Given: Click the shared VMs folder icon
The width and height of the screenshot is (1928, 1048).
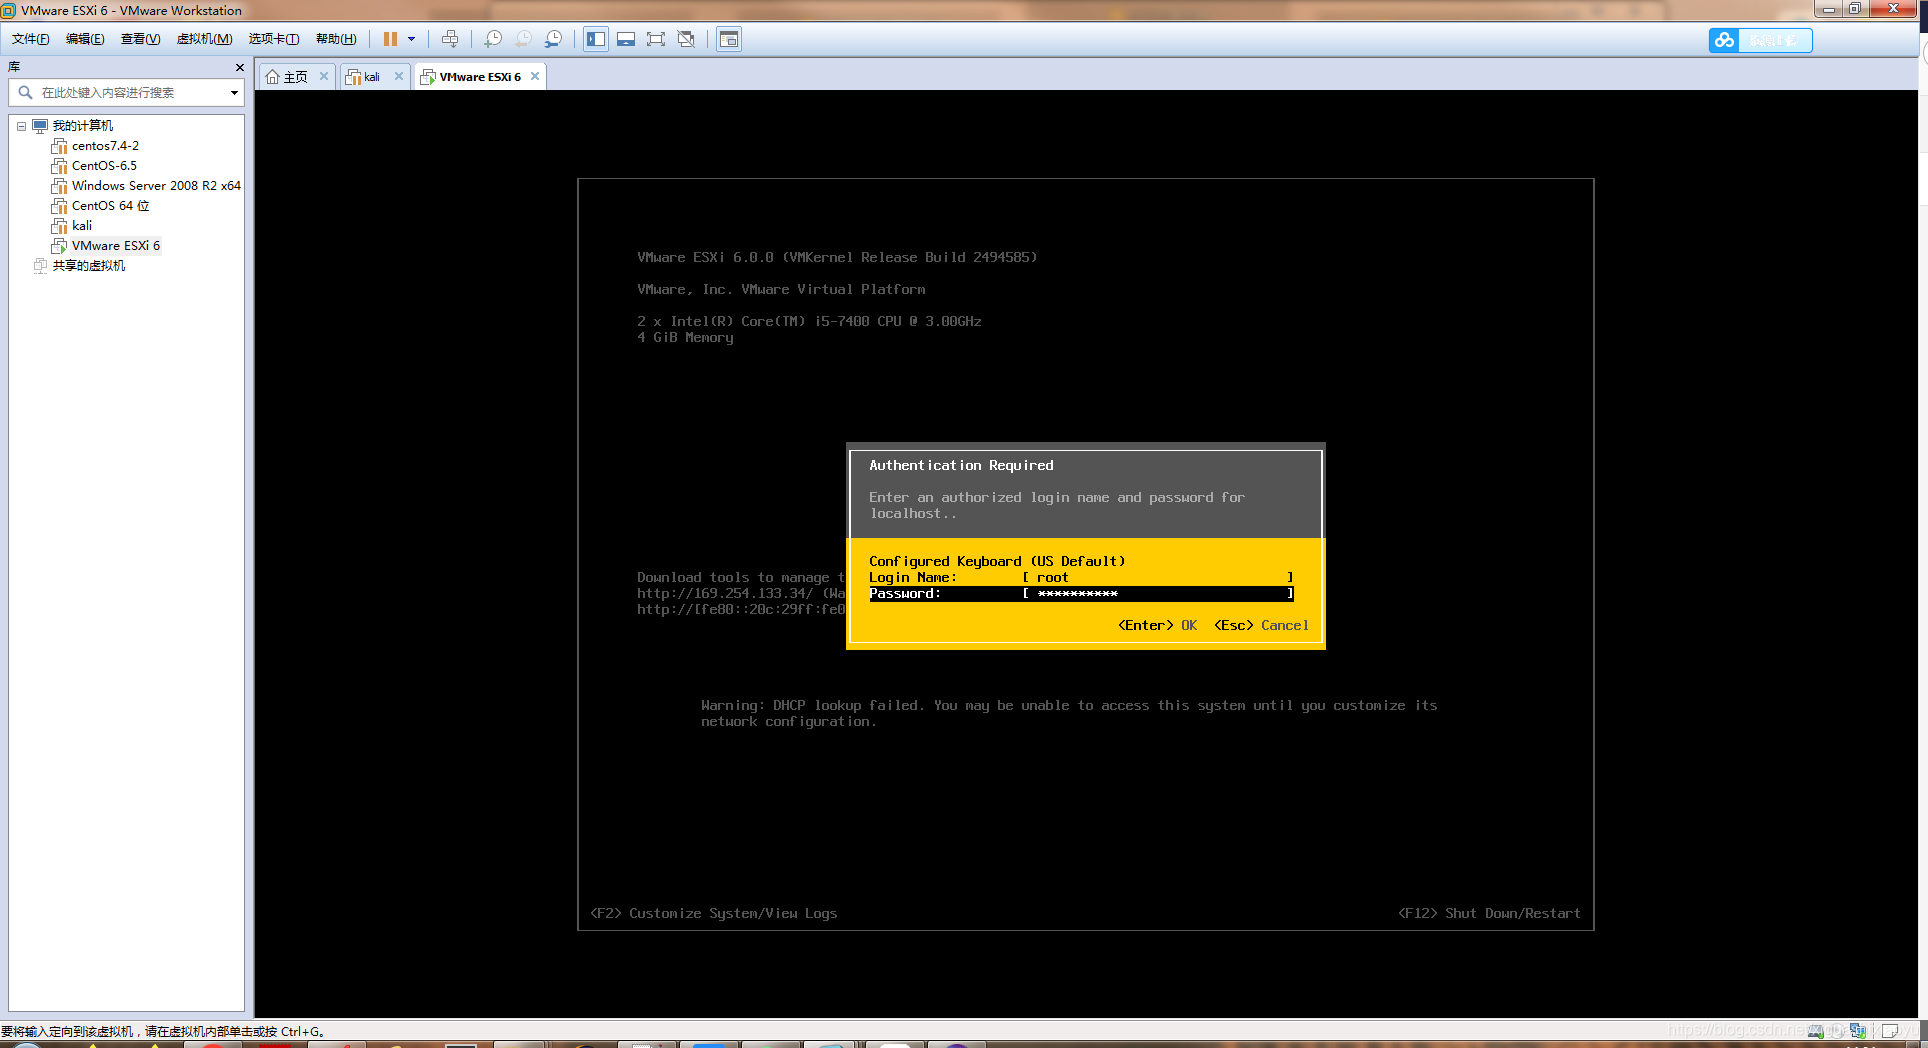Looking at the screenshot, I should 40,266.
